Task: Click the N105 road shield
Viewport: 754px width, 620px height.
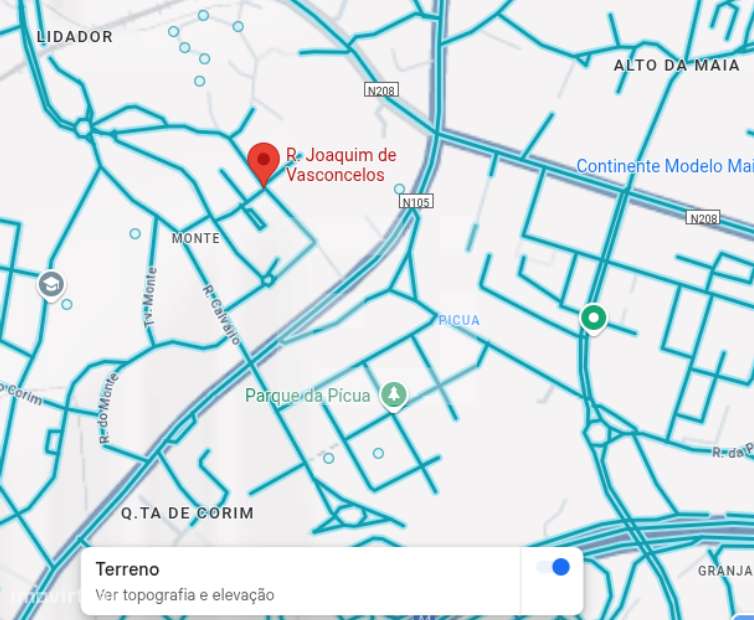Action: [416, 202]
